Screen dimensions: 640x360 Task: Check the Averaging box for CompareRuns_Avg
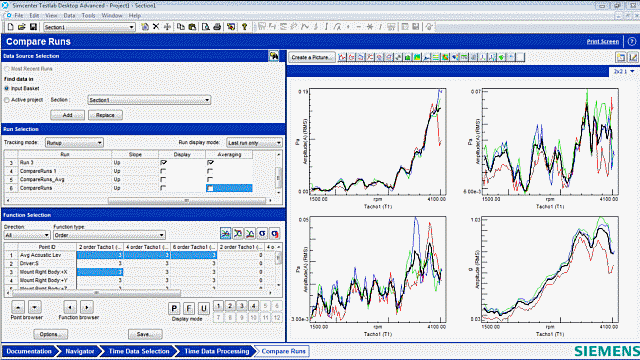210,180
